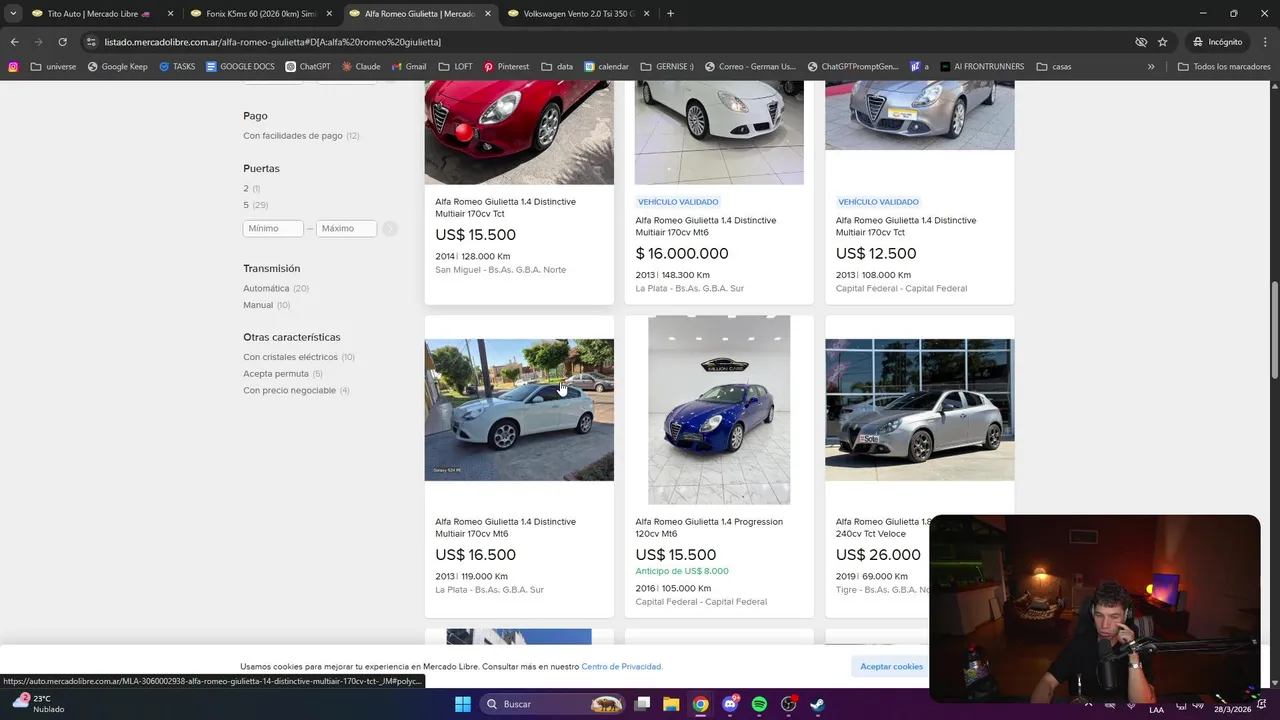The height and width of the screenshot is (720, 1280).
Task: Open Discord from the taskbar
Action: [x=730, y=704]
